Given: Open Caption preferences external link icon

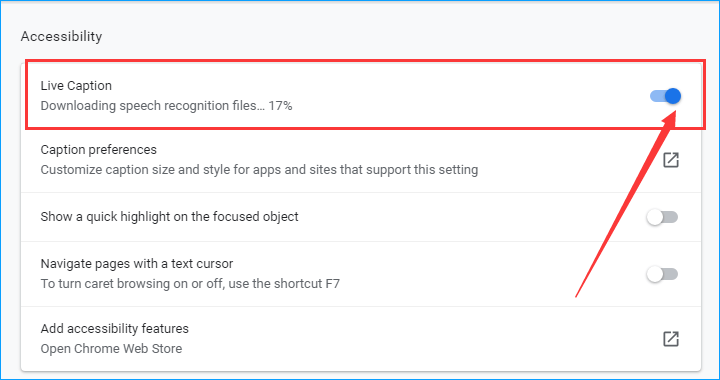Looking at the screenshot, I should click(670, 160).
